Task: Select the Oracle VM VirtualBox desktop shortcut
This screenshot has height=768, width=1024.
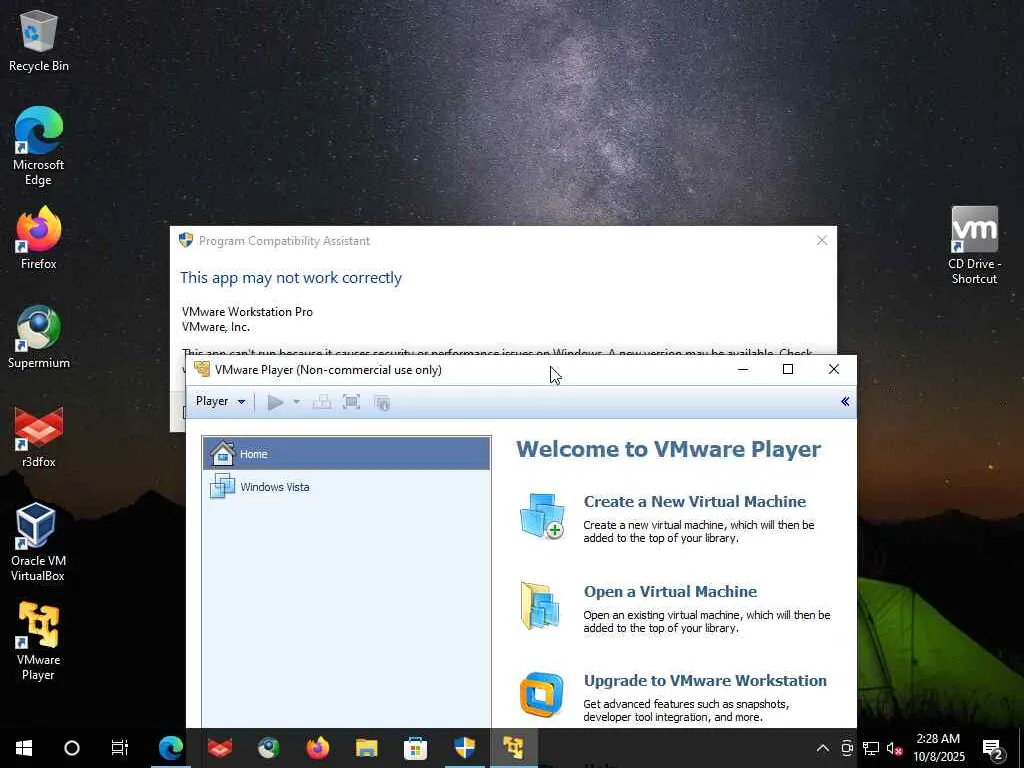Action: click(37, 542)
